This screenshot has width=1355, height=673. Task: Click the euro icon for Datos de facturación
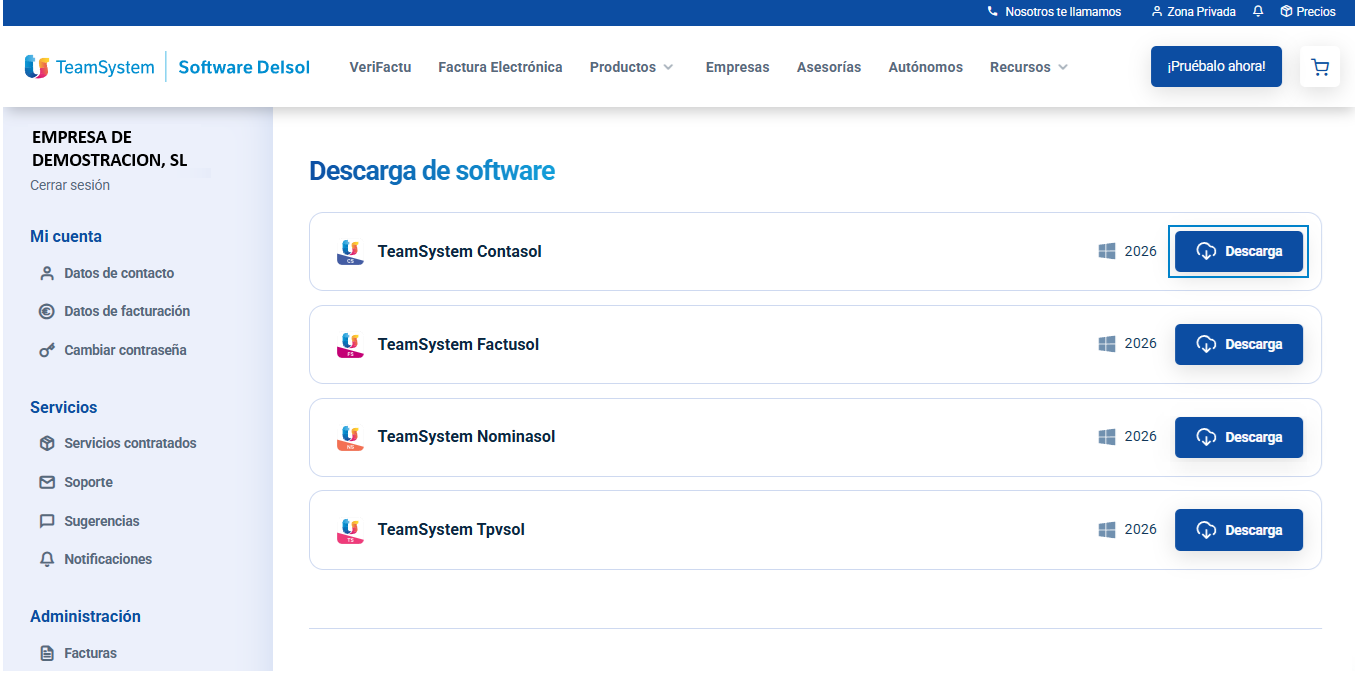click(47, 311)
